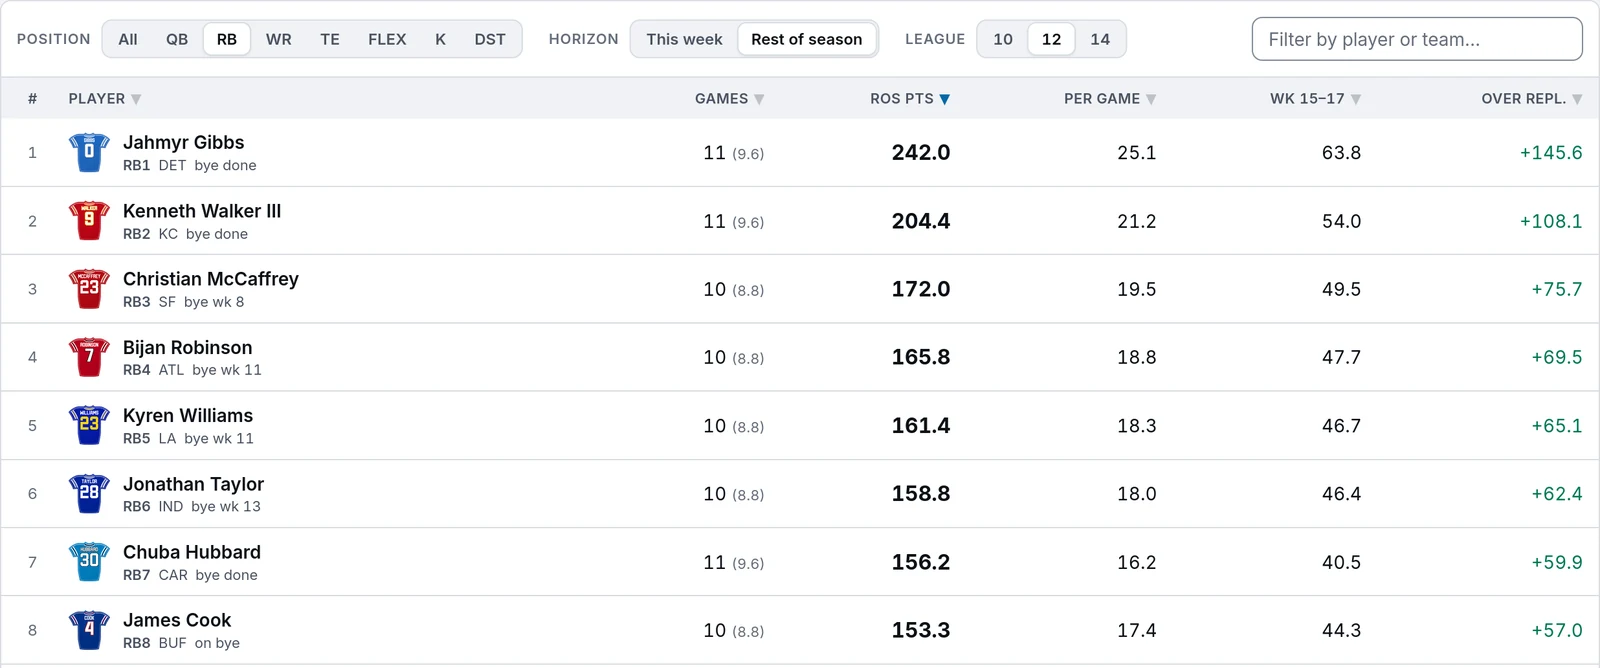Click the 'RB6 IND bye wk 13' subtitle
The height and width of the screenshot is (668, 1600).
[x=192, y=507]
